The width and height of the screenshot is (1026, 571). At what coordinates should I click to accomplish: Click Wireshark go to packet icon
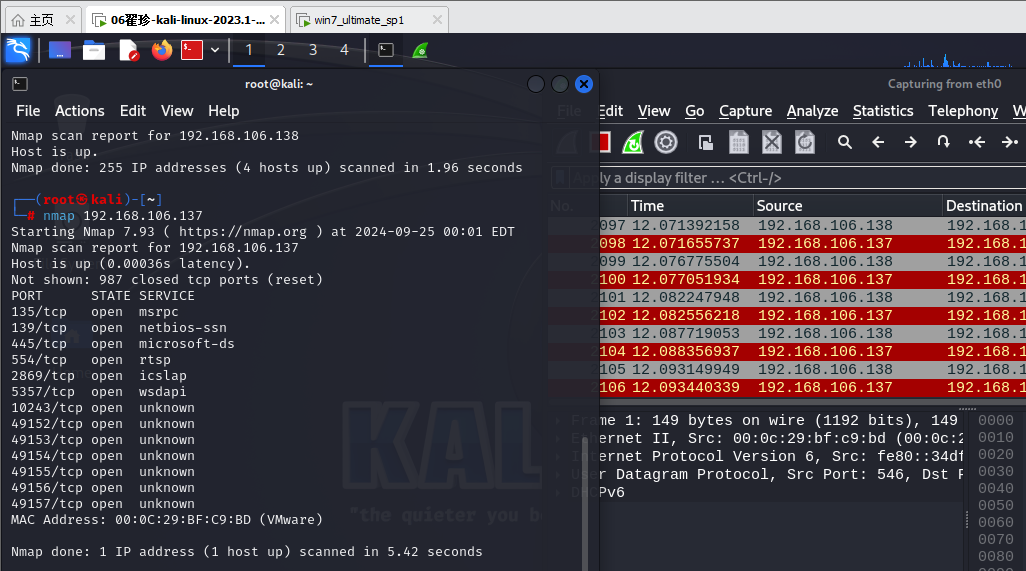pos(944,142)
